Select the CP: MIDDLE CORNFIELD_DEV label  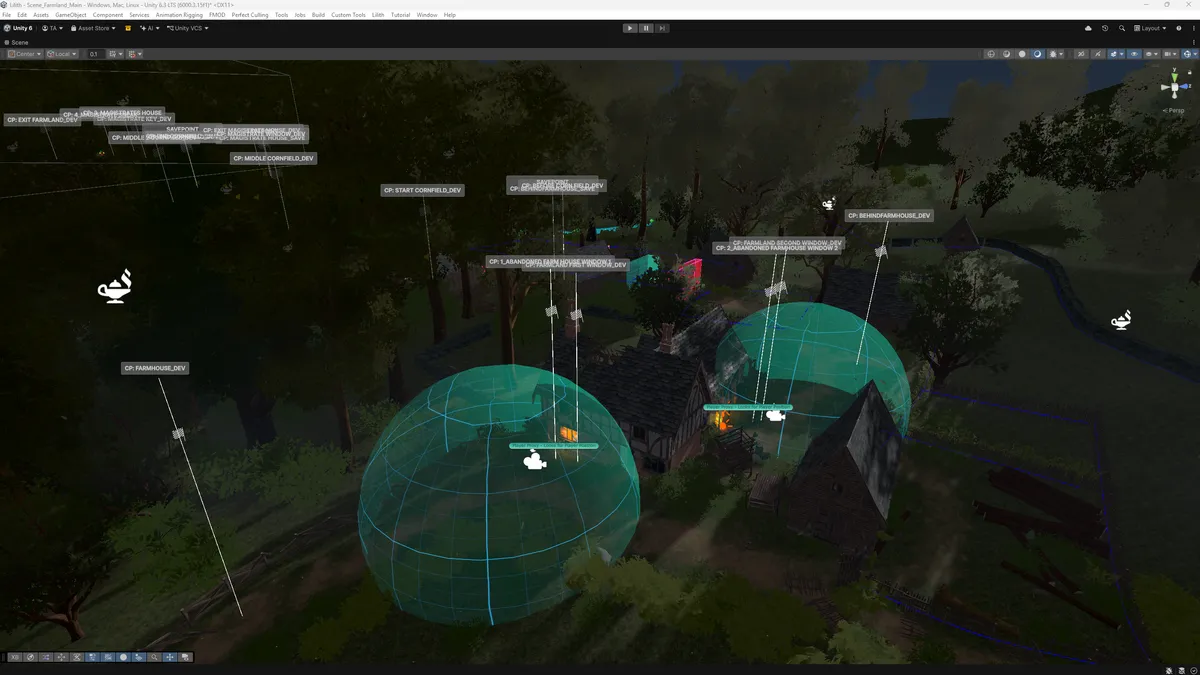tap(273, 158)
